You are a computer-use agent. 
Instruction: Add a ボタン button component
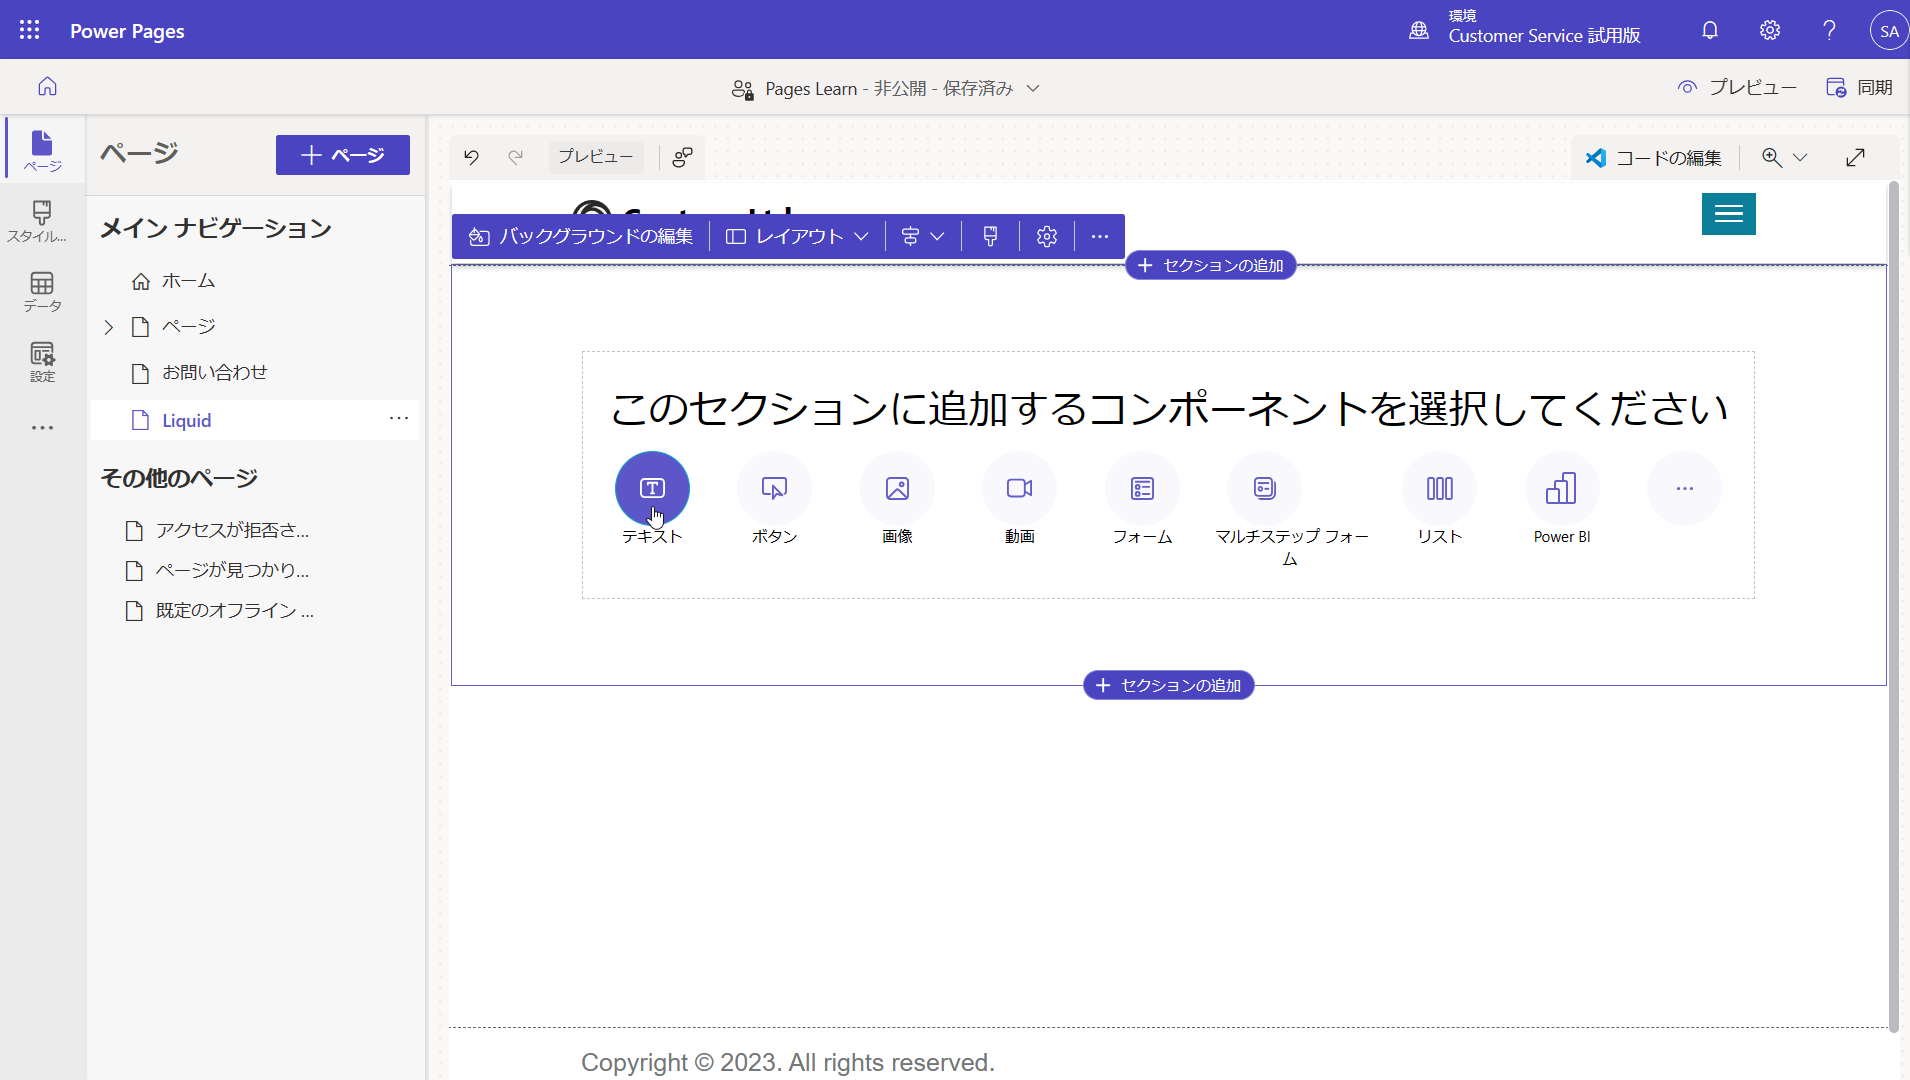pyautogui.click(x=774, y=488)
